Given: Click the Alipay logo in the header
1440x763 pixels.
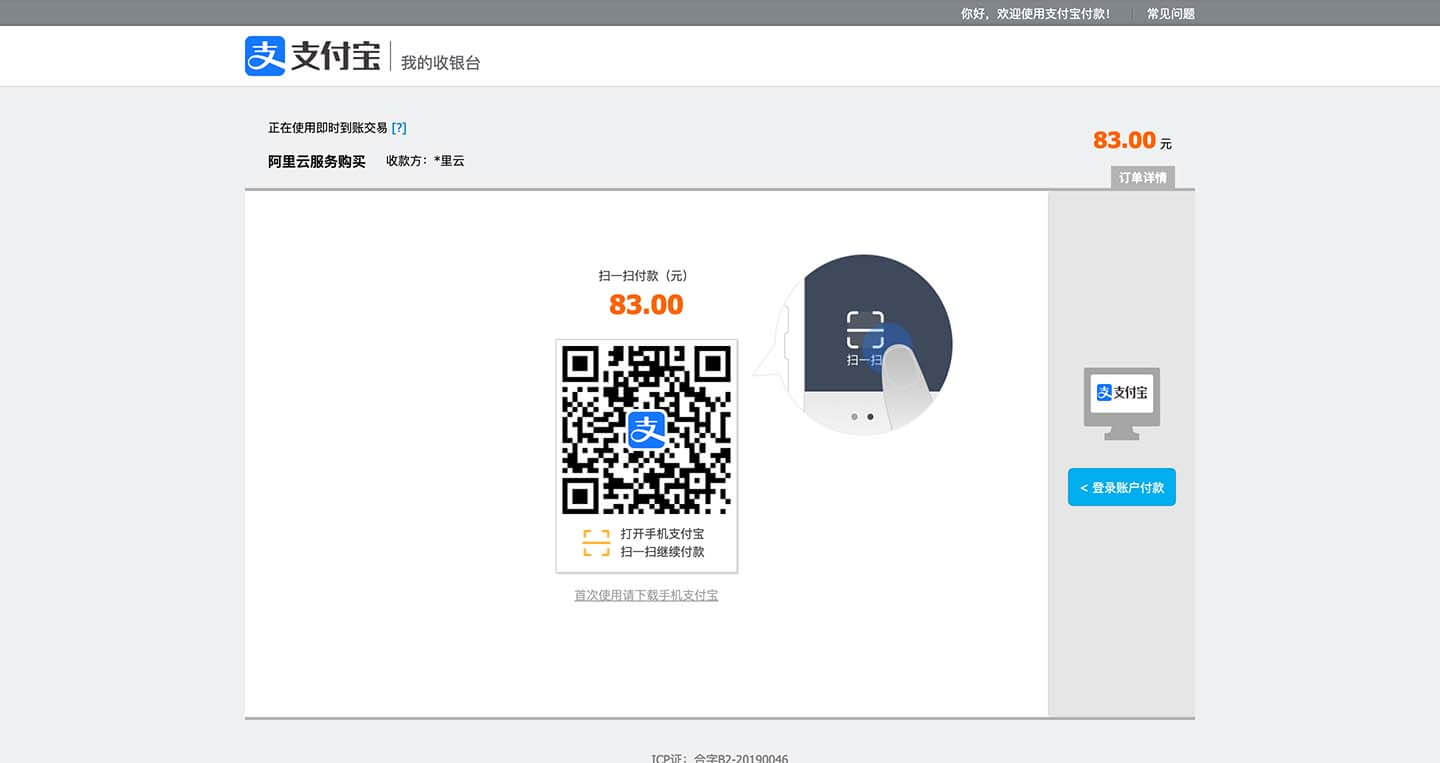Looking at the screenshot, I should (x=313, y=56).
